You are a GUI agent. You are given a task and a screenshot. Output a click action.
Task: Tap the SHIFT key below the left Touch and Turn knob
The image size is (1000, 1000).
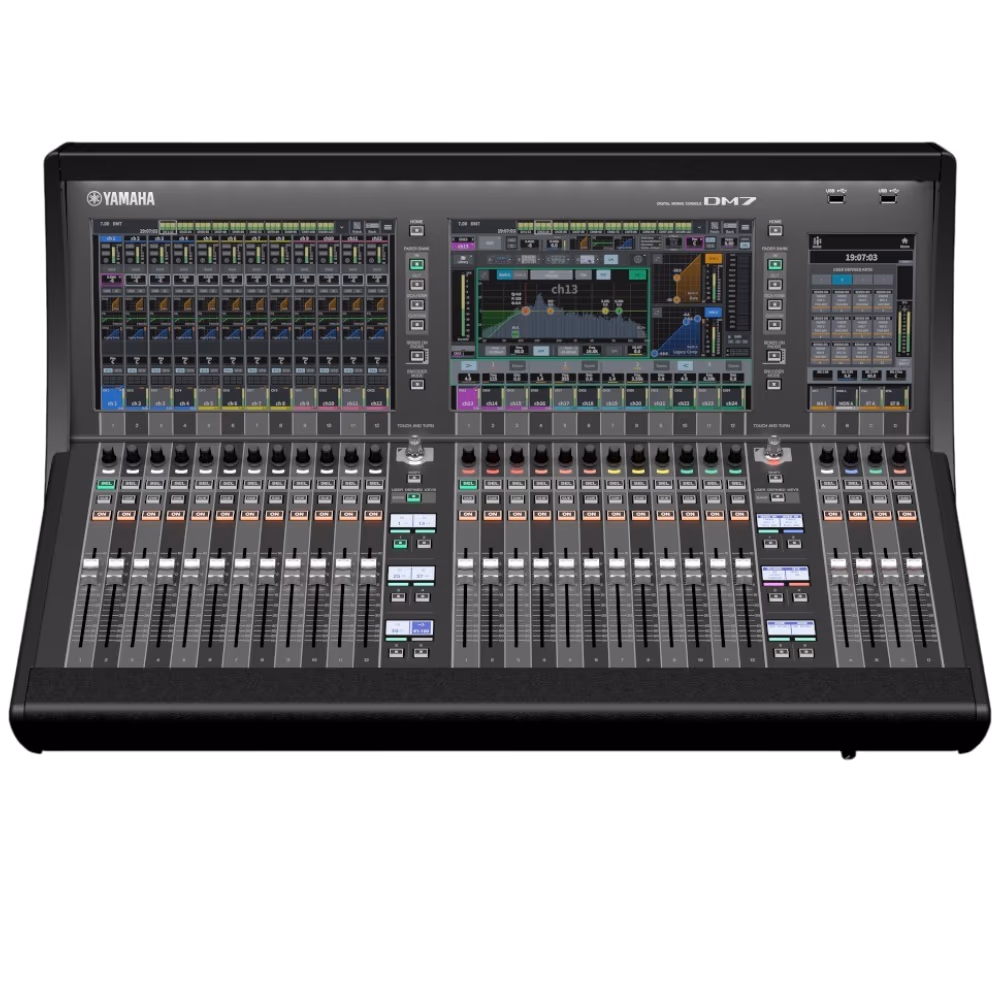(415, 478)
